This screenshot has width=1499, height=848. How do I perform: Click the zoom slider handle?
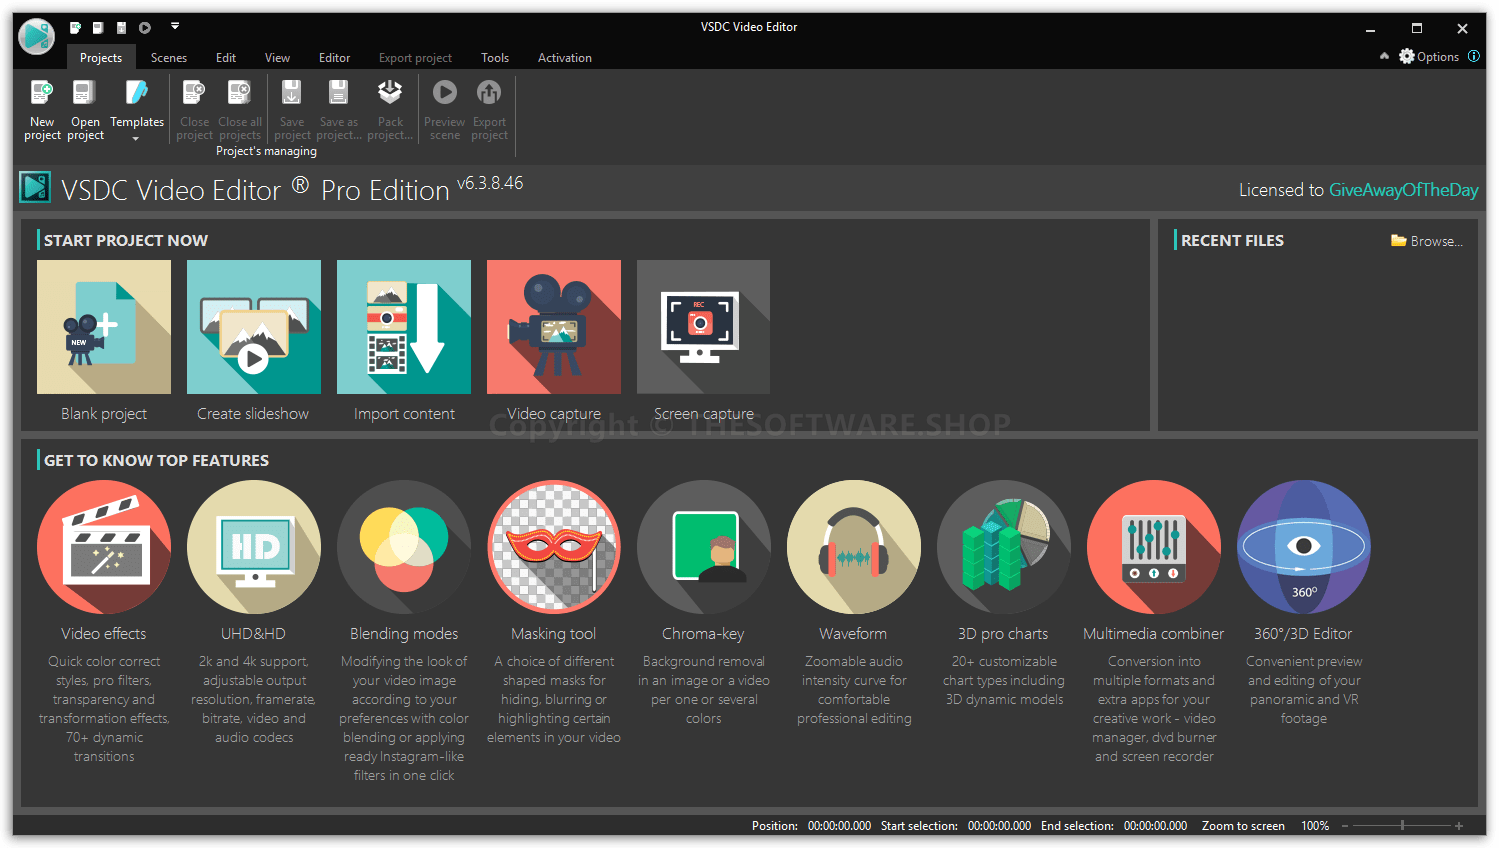coord(1403,826)
